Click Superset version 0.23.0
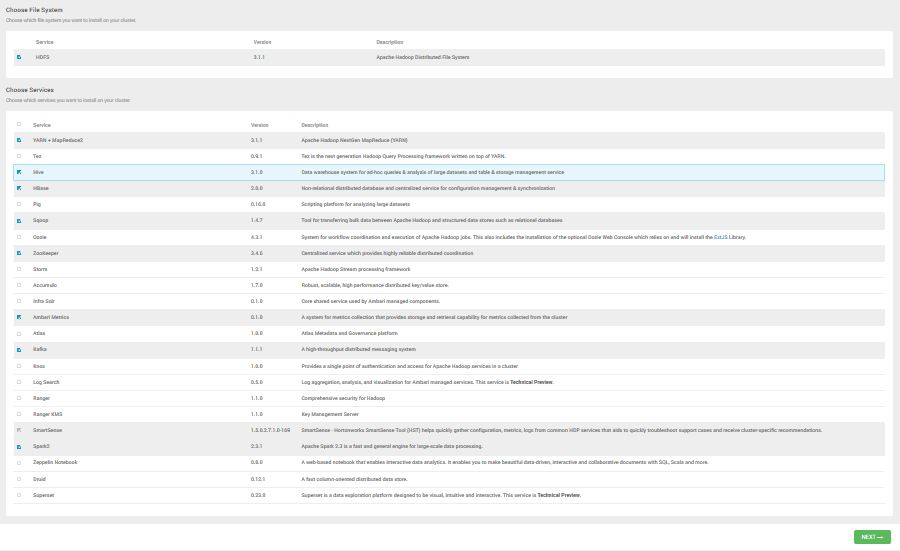This screenshot has height=551, width=900. 258,495
